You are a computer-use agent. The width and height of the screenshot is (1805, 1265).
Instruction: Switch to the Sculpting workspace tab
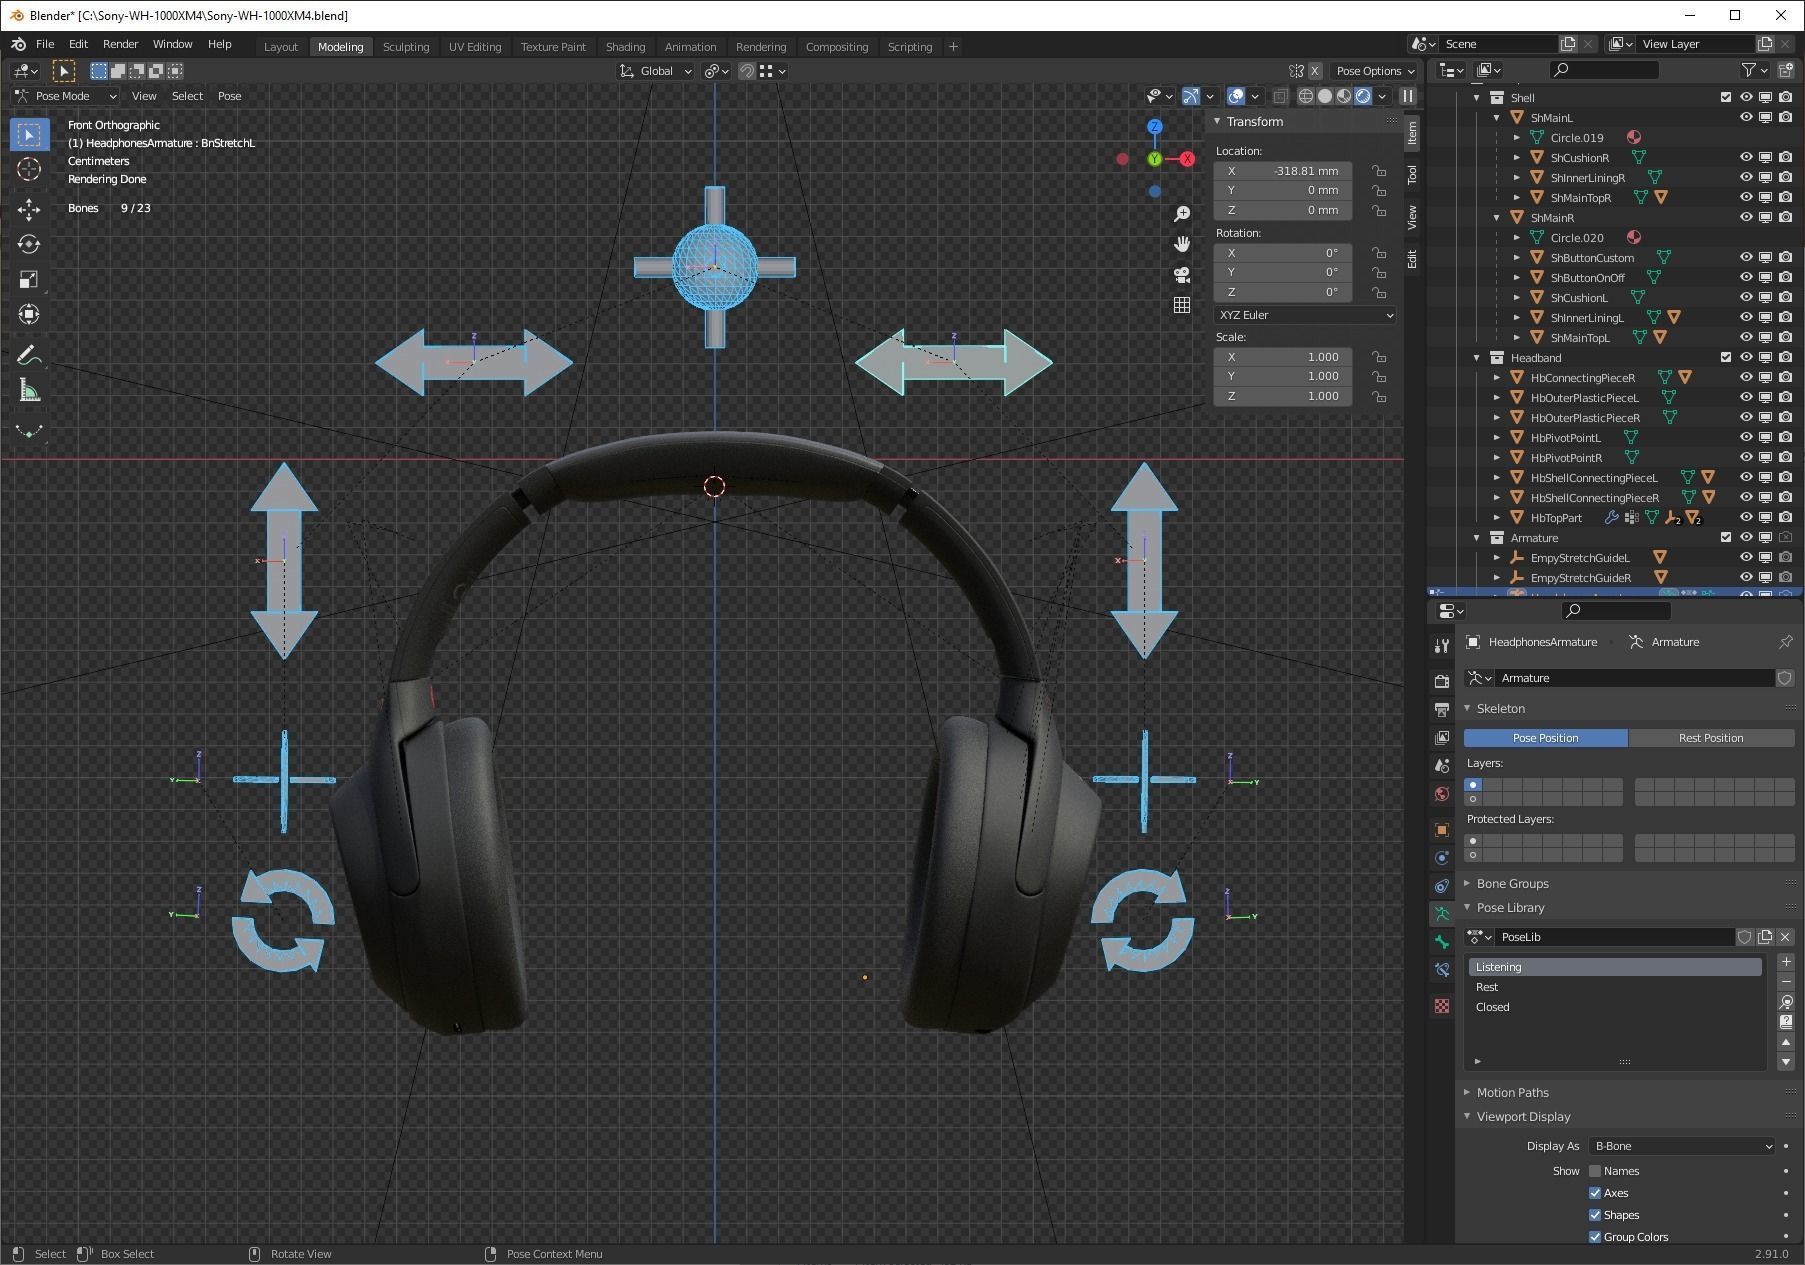click(x=406, y=47)
